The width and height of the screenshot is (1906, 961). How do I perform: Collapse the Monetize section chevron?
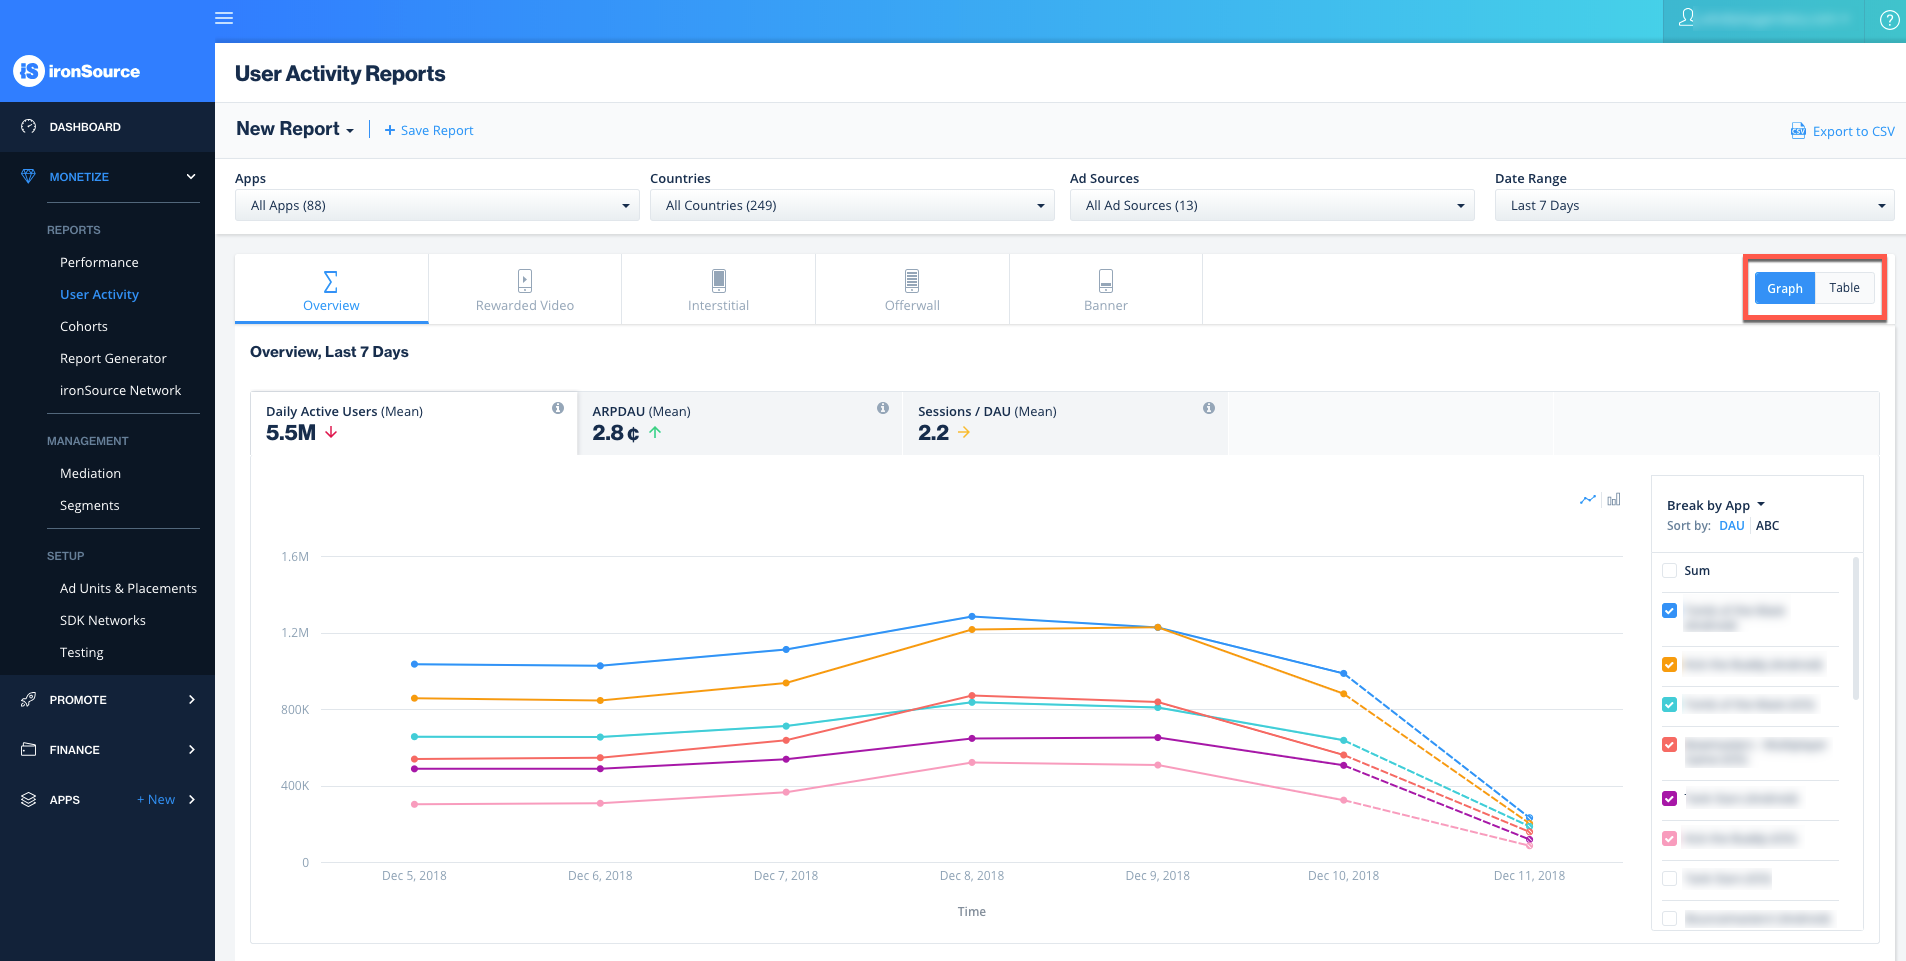coord(191,177)
